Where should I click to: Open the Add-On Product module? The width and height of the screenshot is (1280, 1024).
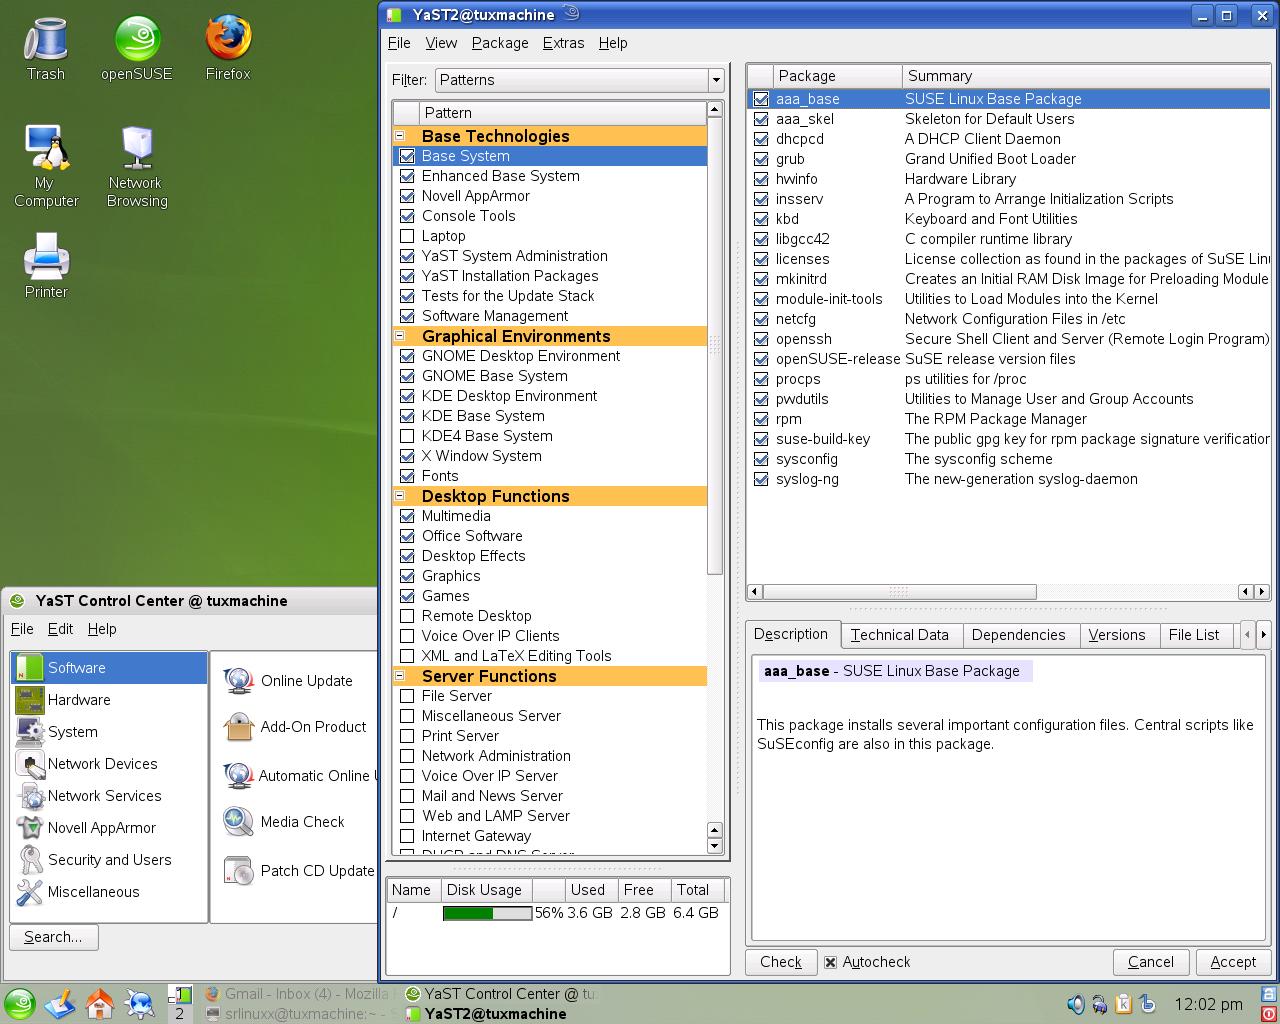point(295,727)
